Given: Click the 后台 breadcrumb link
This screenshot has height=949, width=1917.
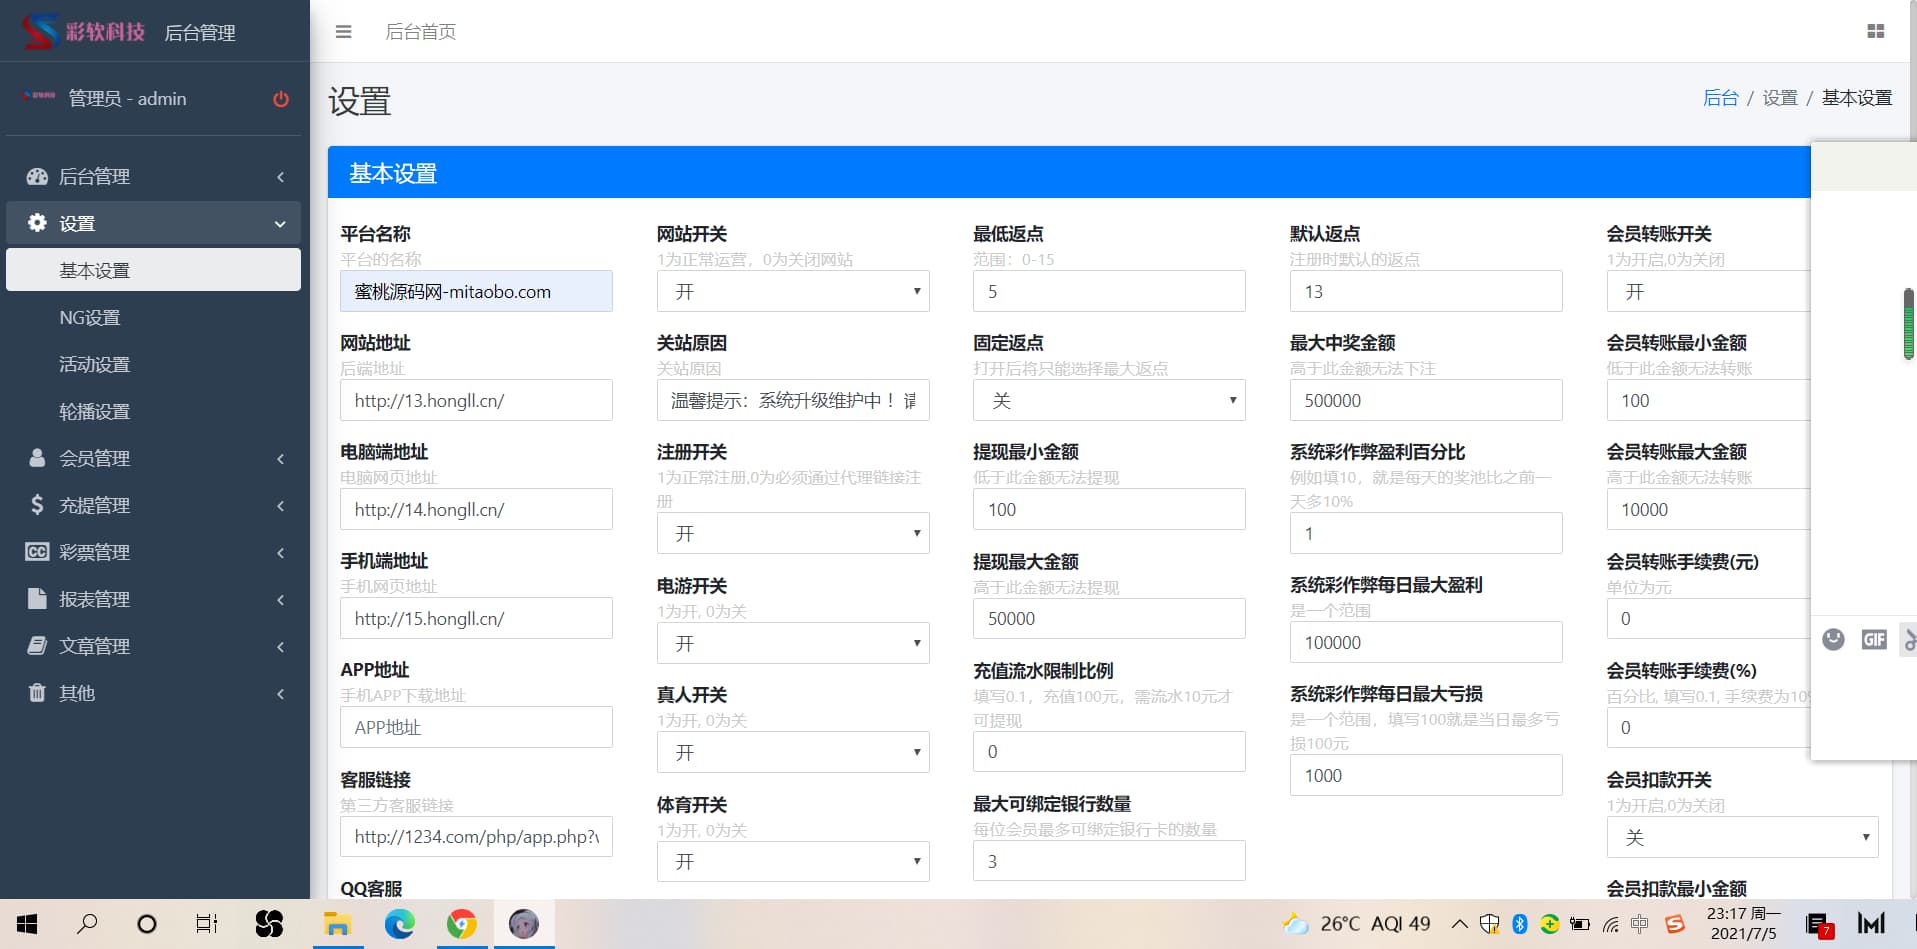Looking at the screenshot, I should [x=1720, y=98].
